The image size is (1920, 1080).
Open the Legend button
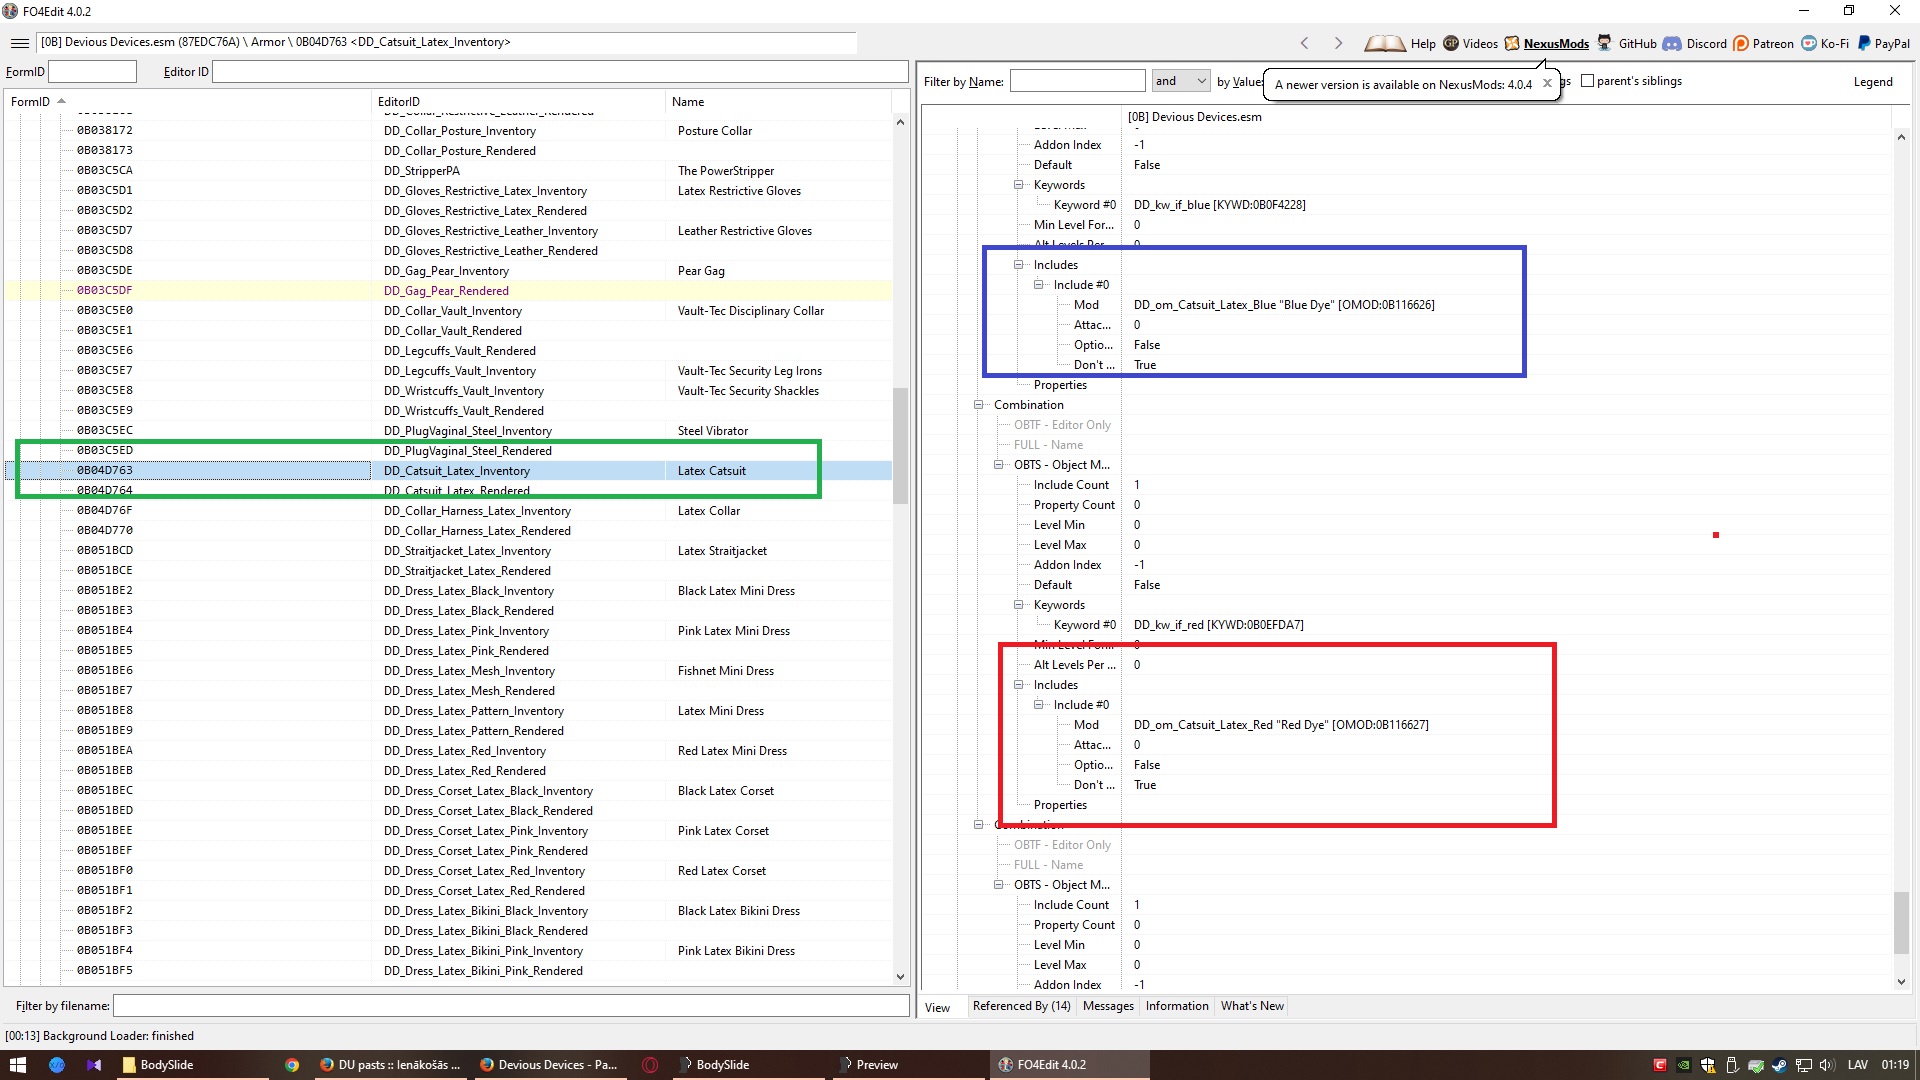click(x=1873, y=82)
